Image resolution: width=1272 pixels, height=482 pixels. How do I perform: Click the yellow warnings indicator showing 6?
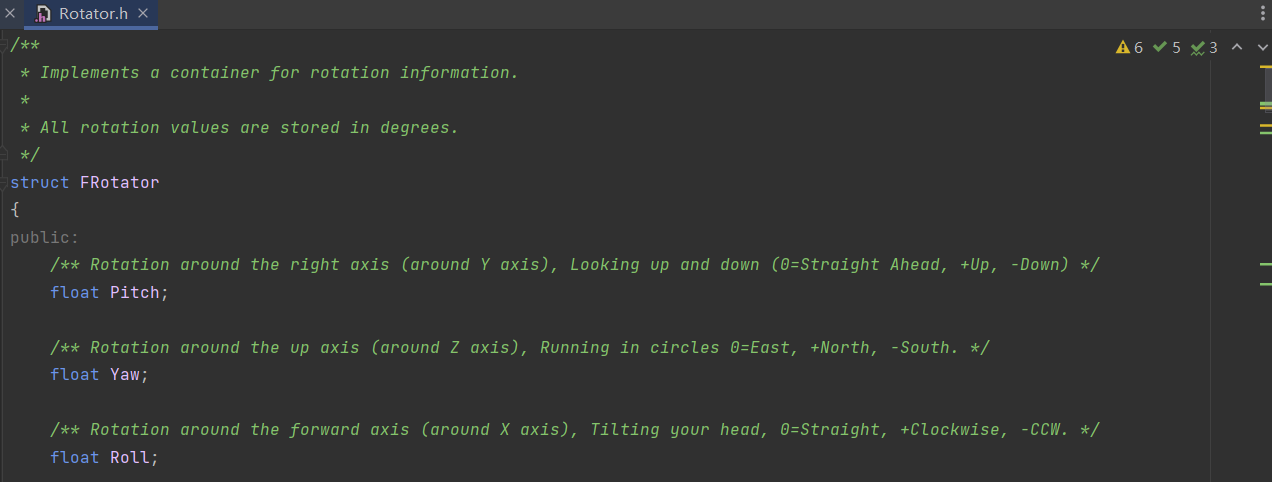pyautogui.click(x=1129, y=48)
